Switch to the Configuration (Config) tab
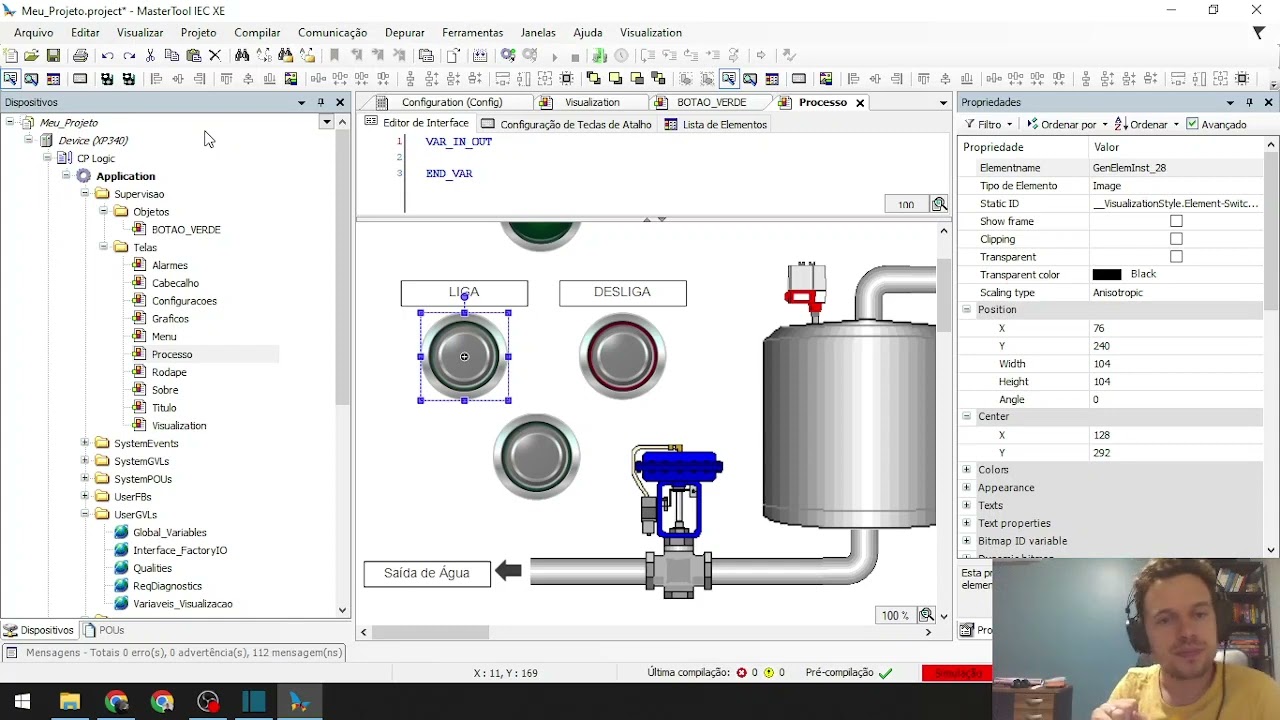 click(451, 102)
